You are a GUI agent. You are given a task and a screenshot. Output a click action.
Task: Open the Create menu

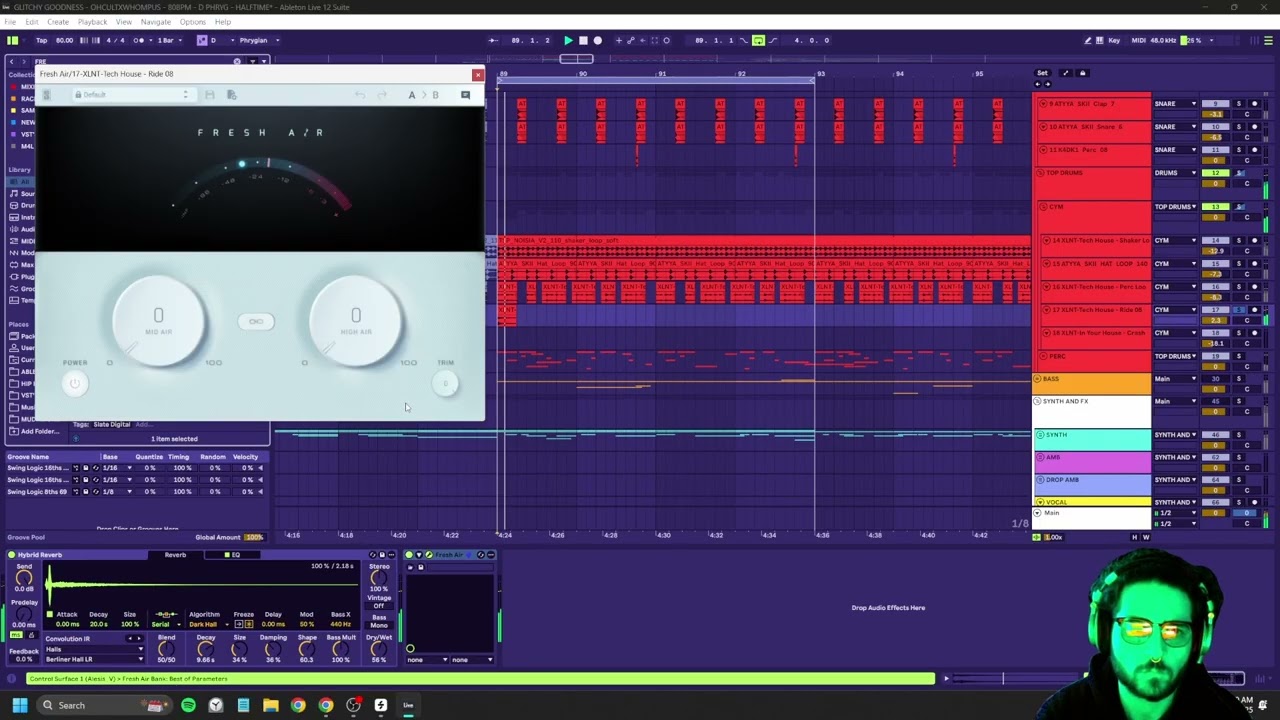[58, 22]
